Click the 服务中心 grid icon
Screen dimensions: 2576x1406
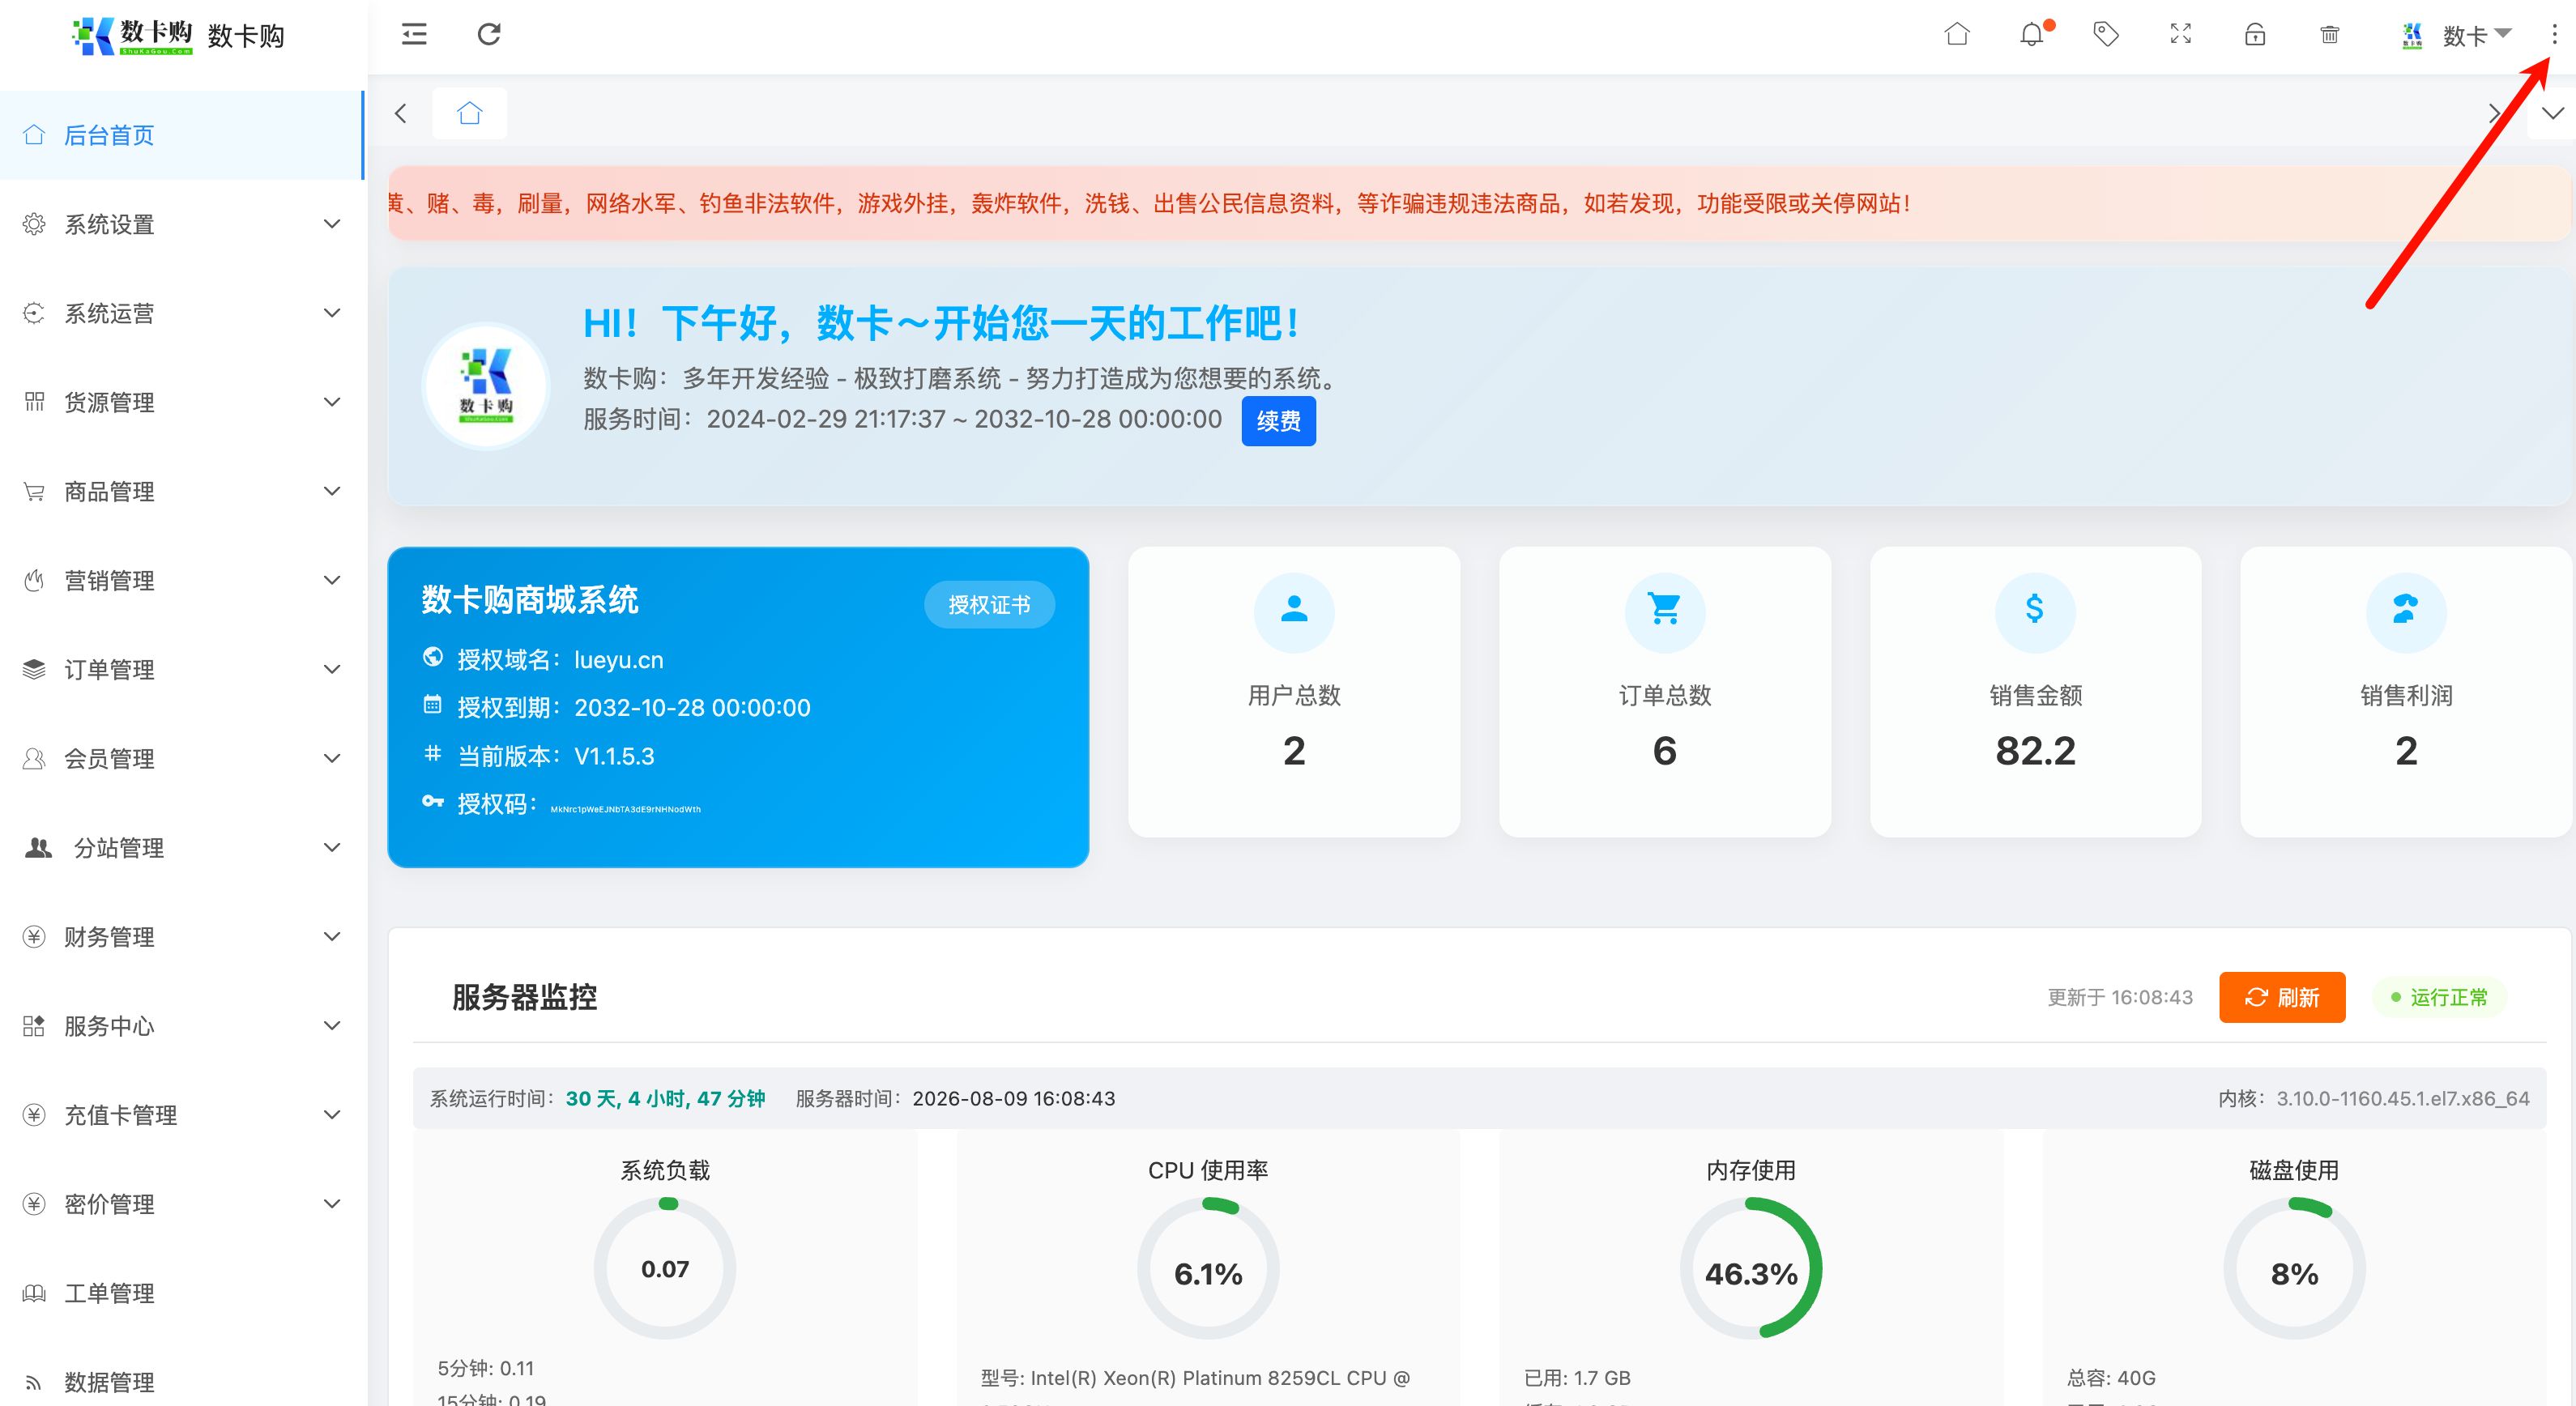click(x=34, y=1025)
